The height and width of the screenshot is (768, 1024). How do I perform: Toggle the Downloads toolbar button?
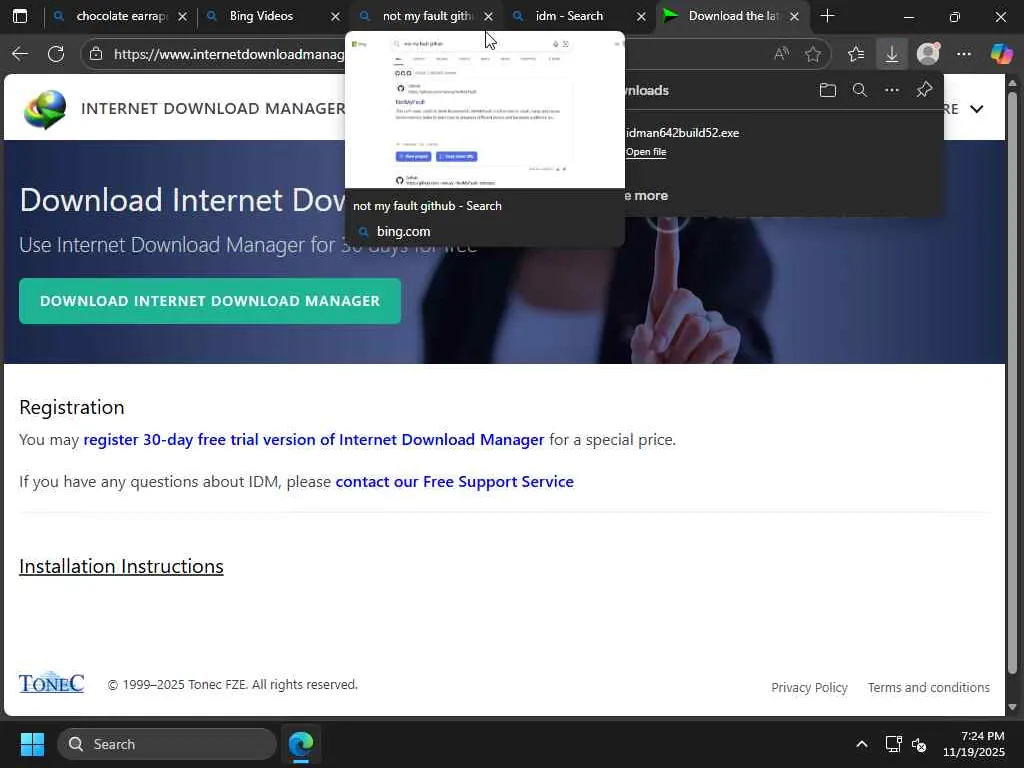tap(891, 54)
